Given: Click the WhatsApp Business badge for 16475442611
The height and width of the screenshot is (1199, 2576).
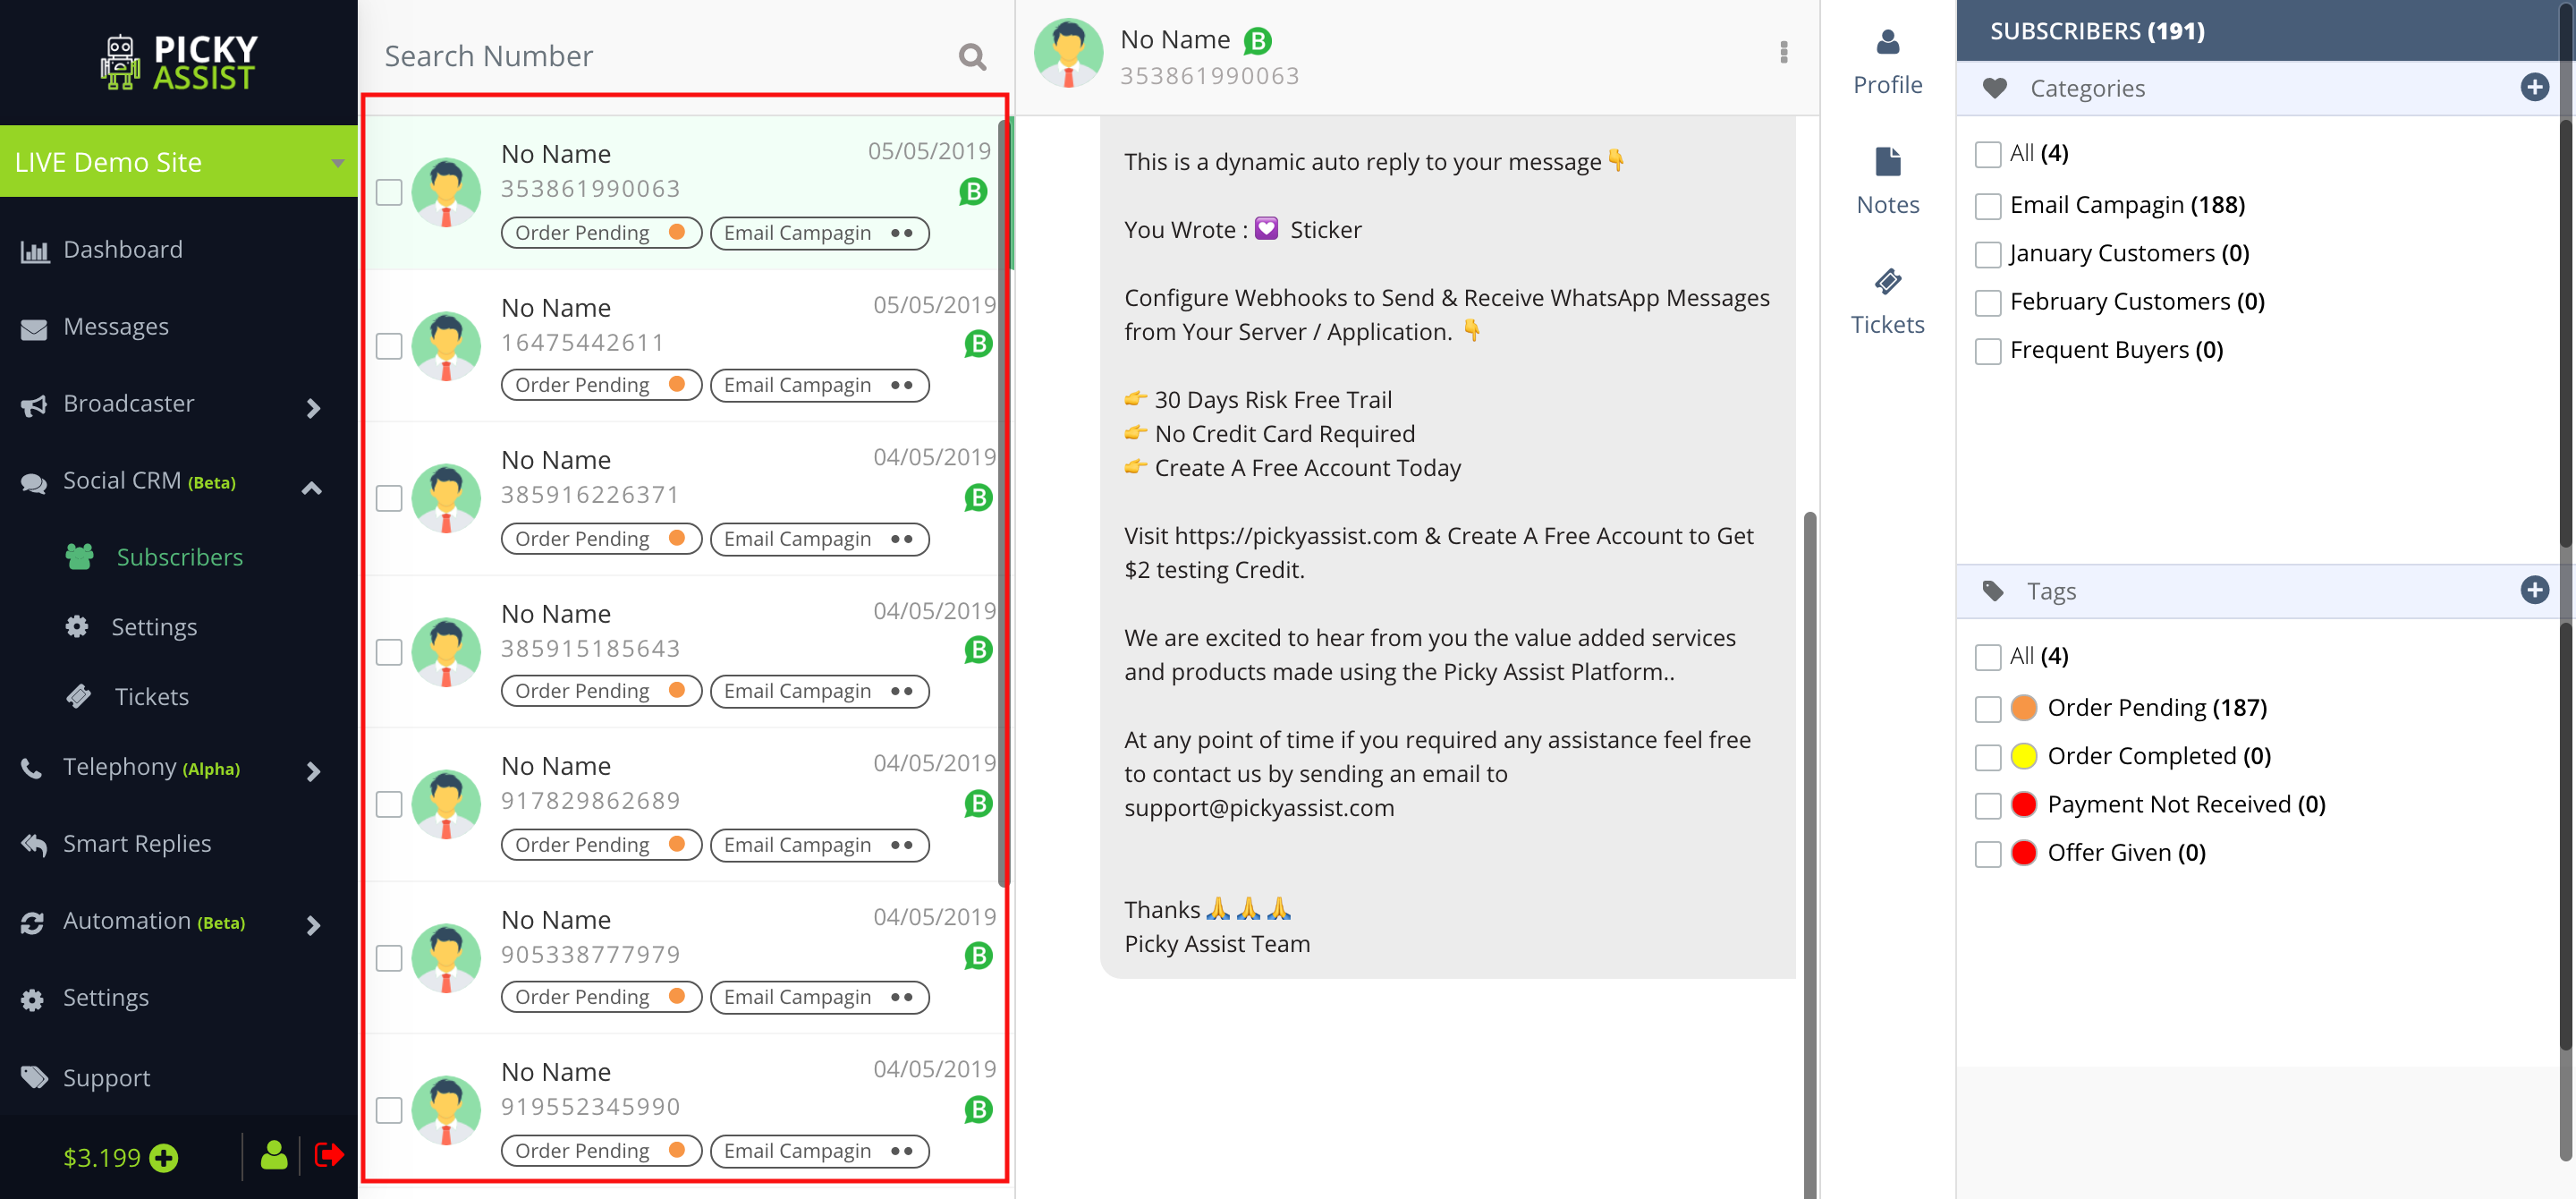Looking at the screenshot, I should [x=978, y=344].
